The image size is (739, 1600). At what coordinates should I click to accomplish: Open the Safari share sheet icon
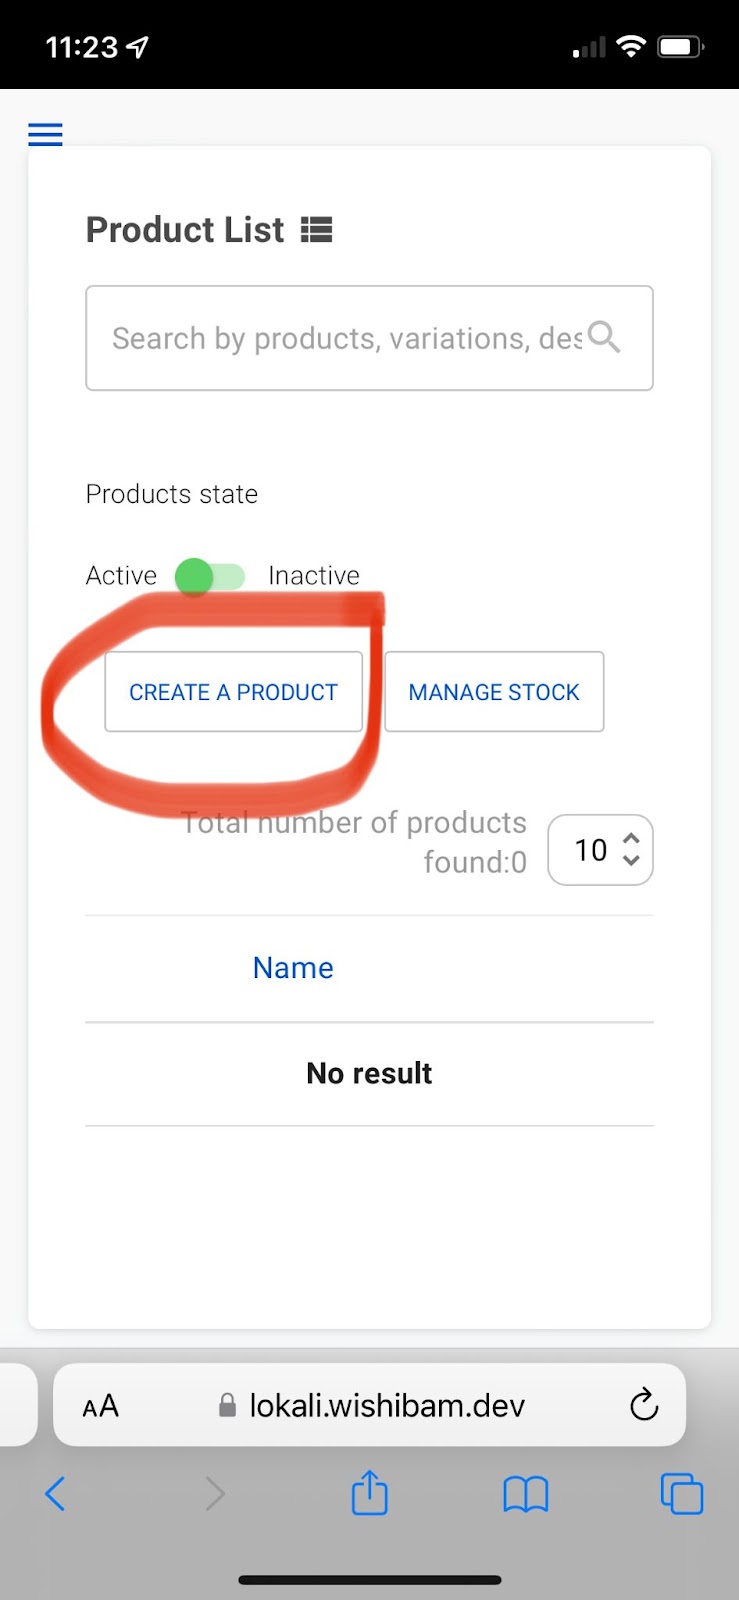pos(369,1492)
